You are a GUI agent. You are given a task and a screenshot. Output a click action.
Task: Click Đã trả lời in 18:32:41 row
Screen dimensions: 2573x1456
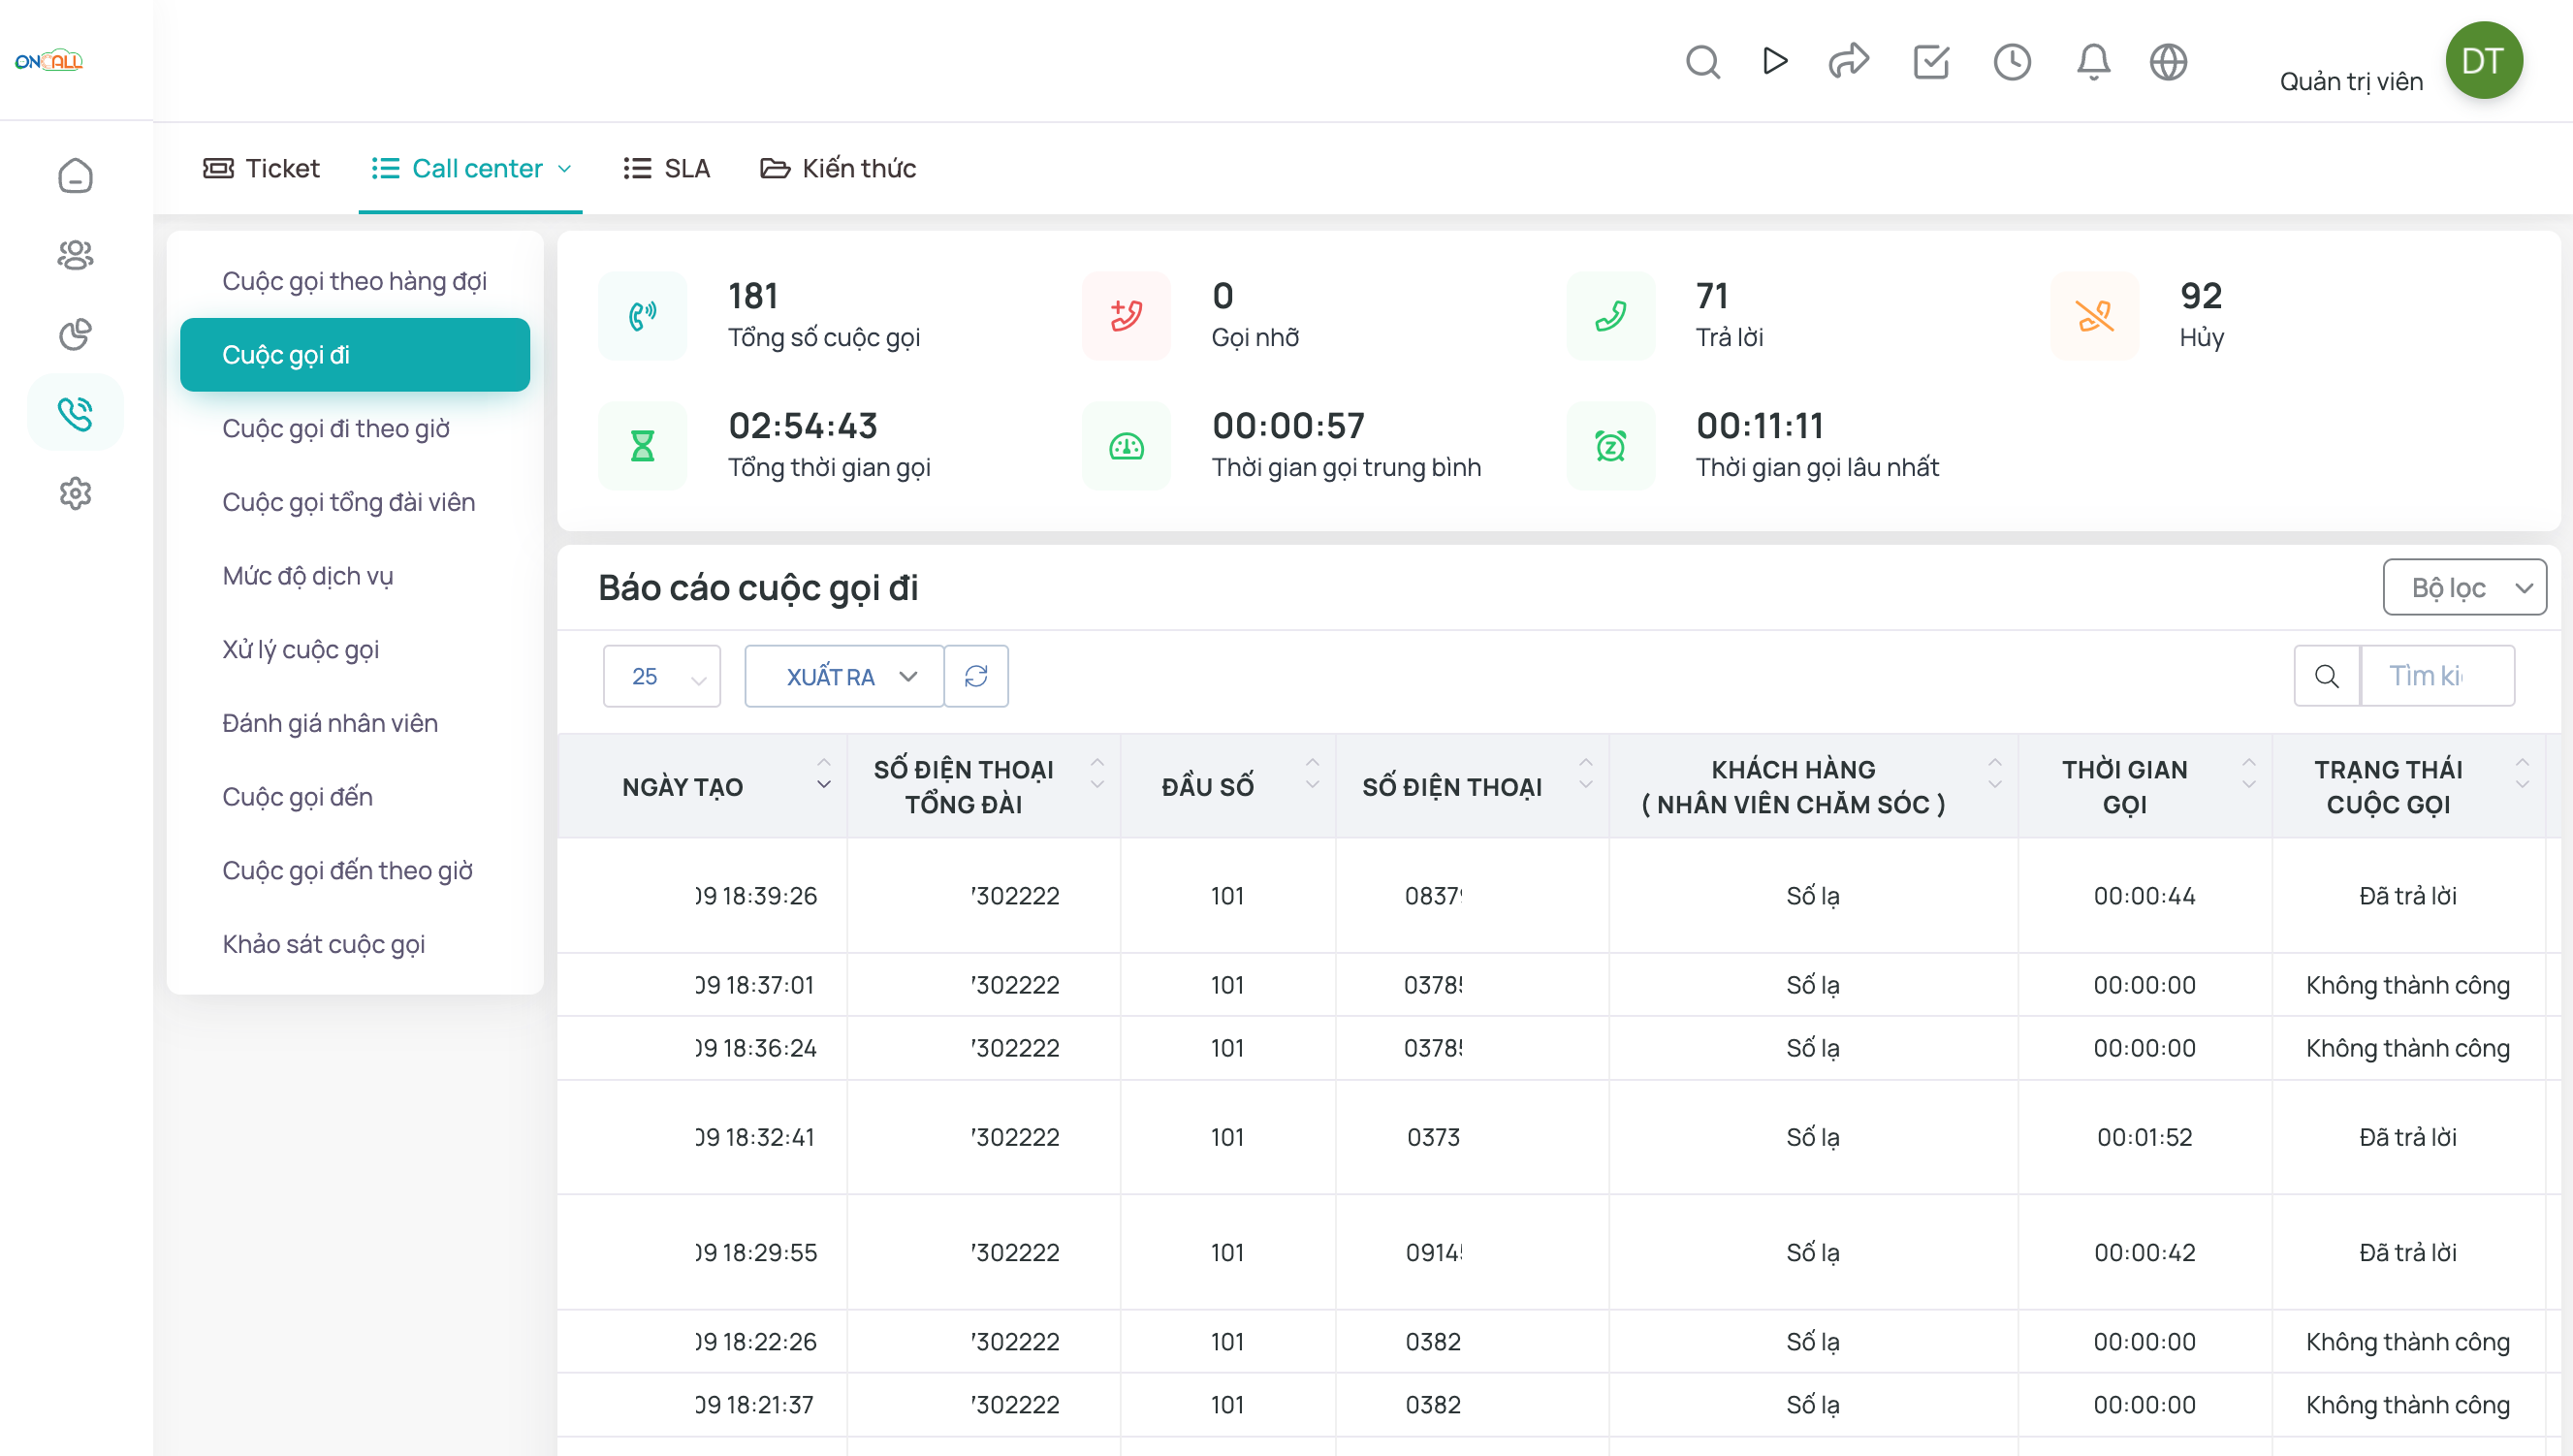(x=2407, y=1137)
